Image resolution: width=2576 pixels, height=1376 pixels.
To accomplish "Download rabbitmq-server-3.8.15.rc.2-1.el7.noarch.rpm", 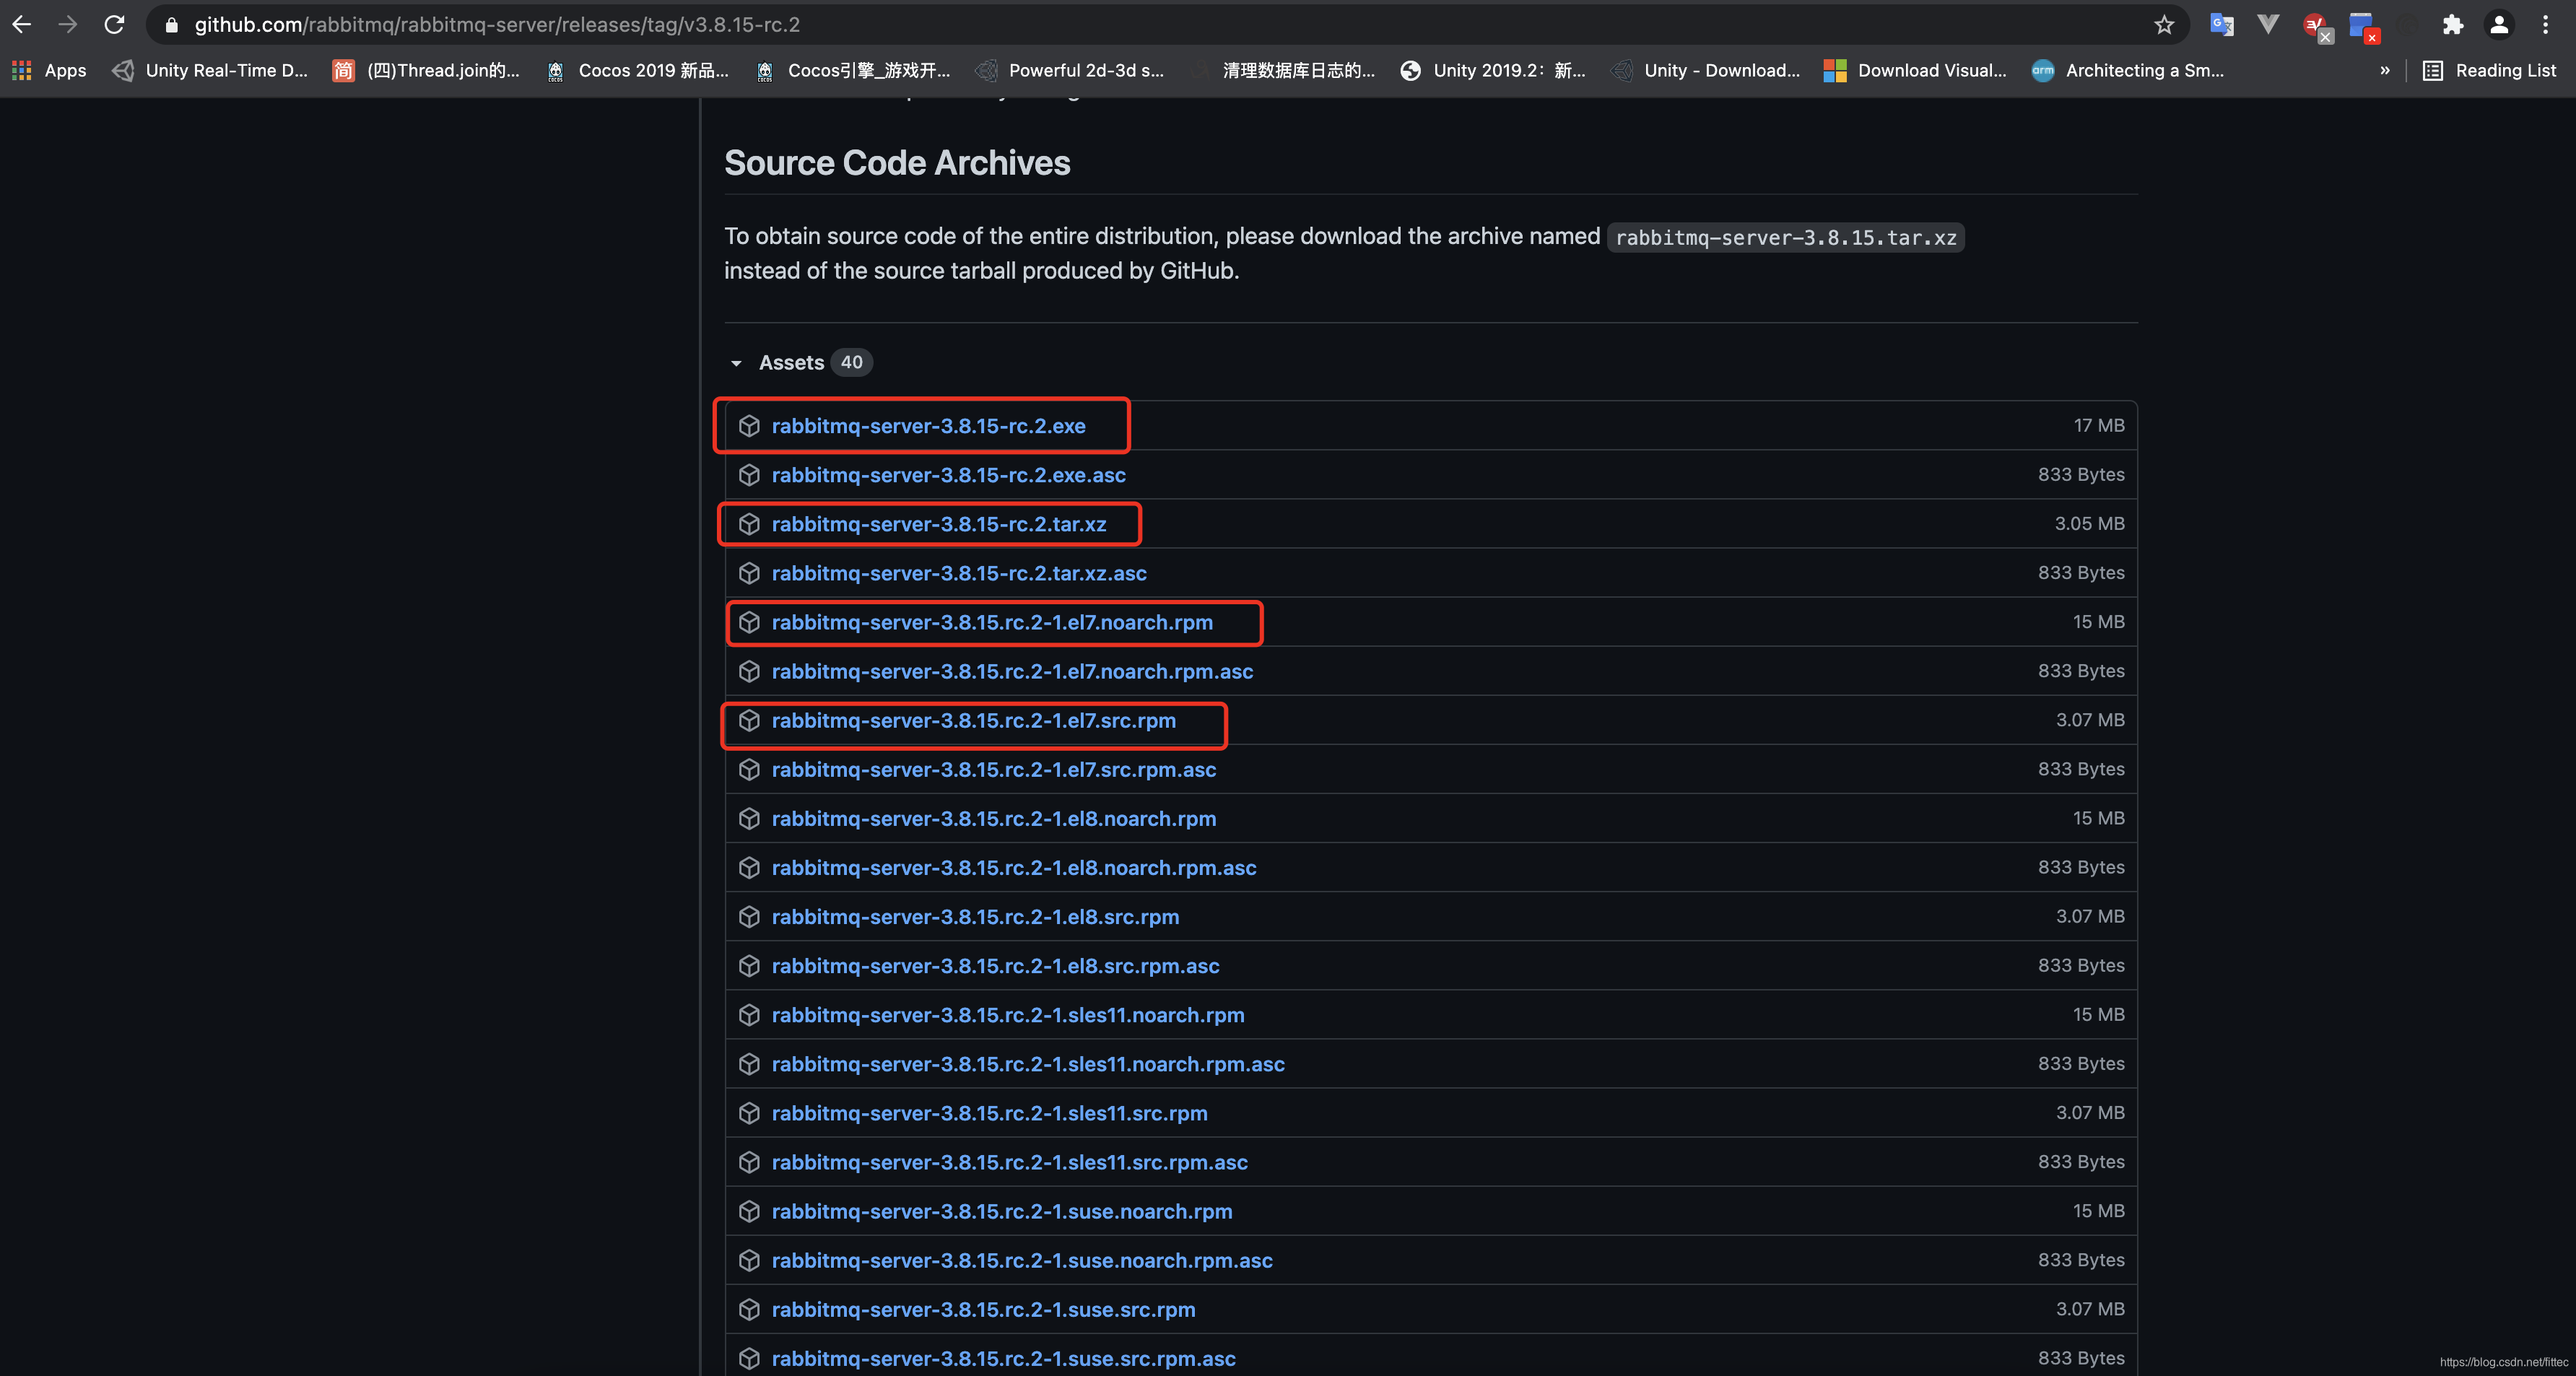I will point(992,622).
